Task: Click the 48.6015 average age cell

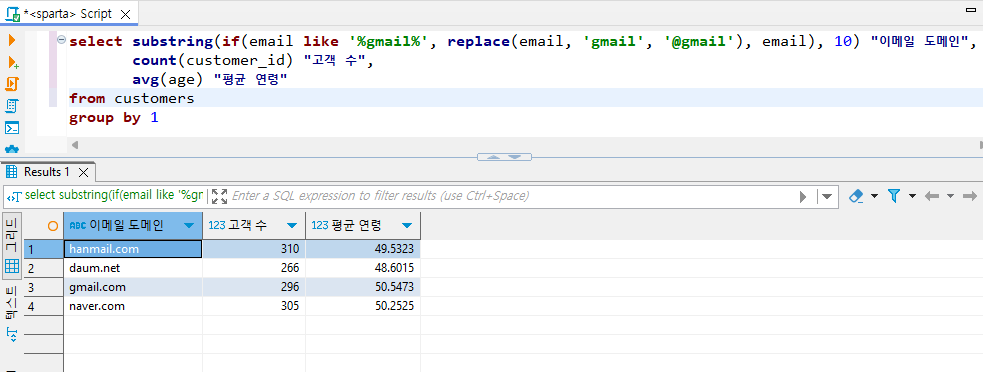Action: (x=363, y=268)
